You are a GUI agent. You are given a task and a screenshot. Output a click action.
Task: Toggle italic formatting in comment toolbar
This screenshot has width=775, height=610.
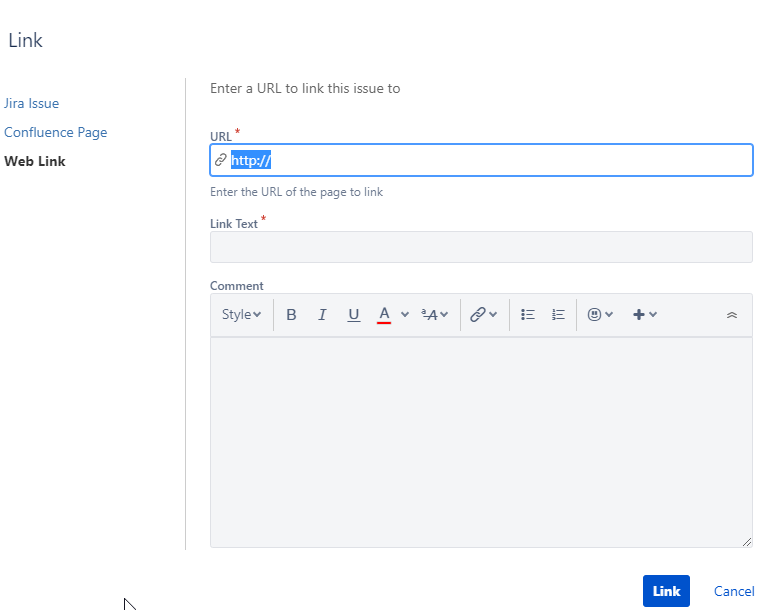click(x=322, y=314)
